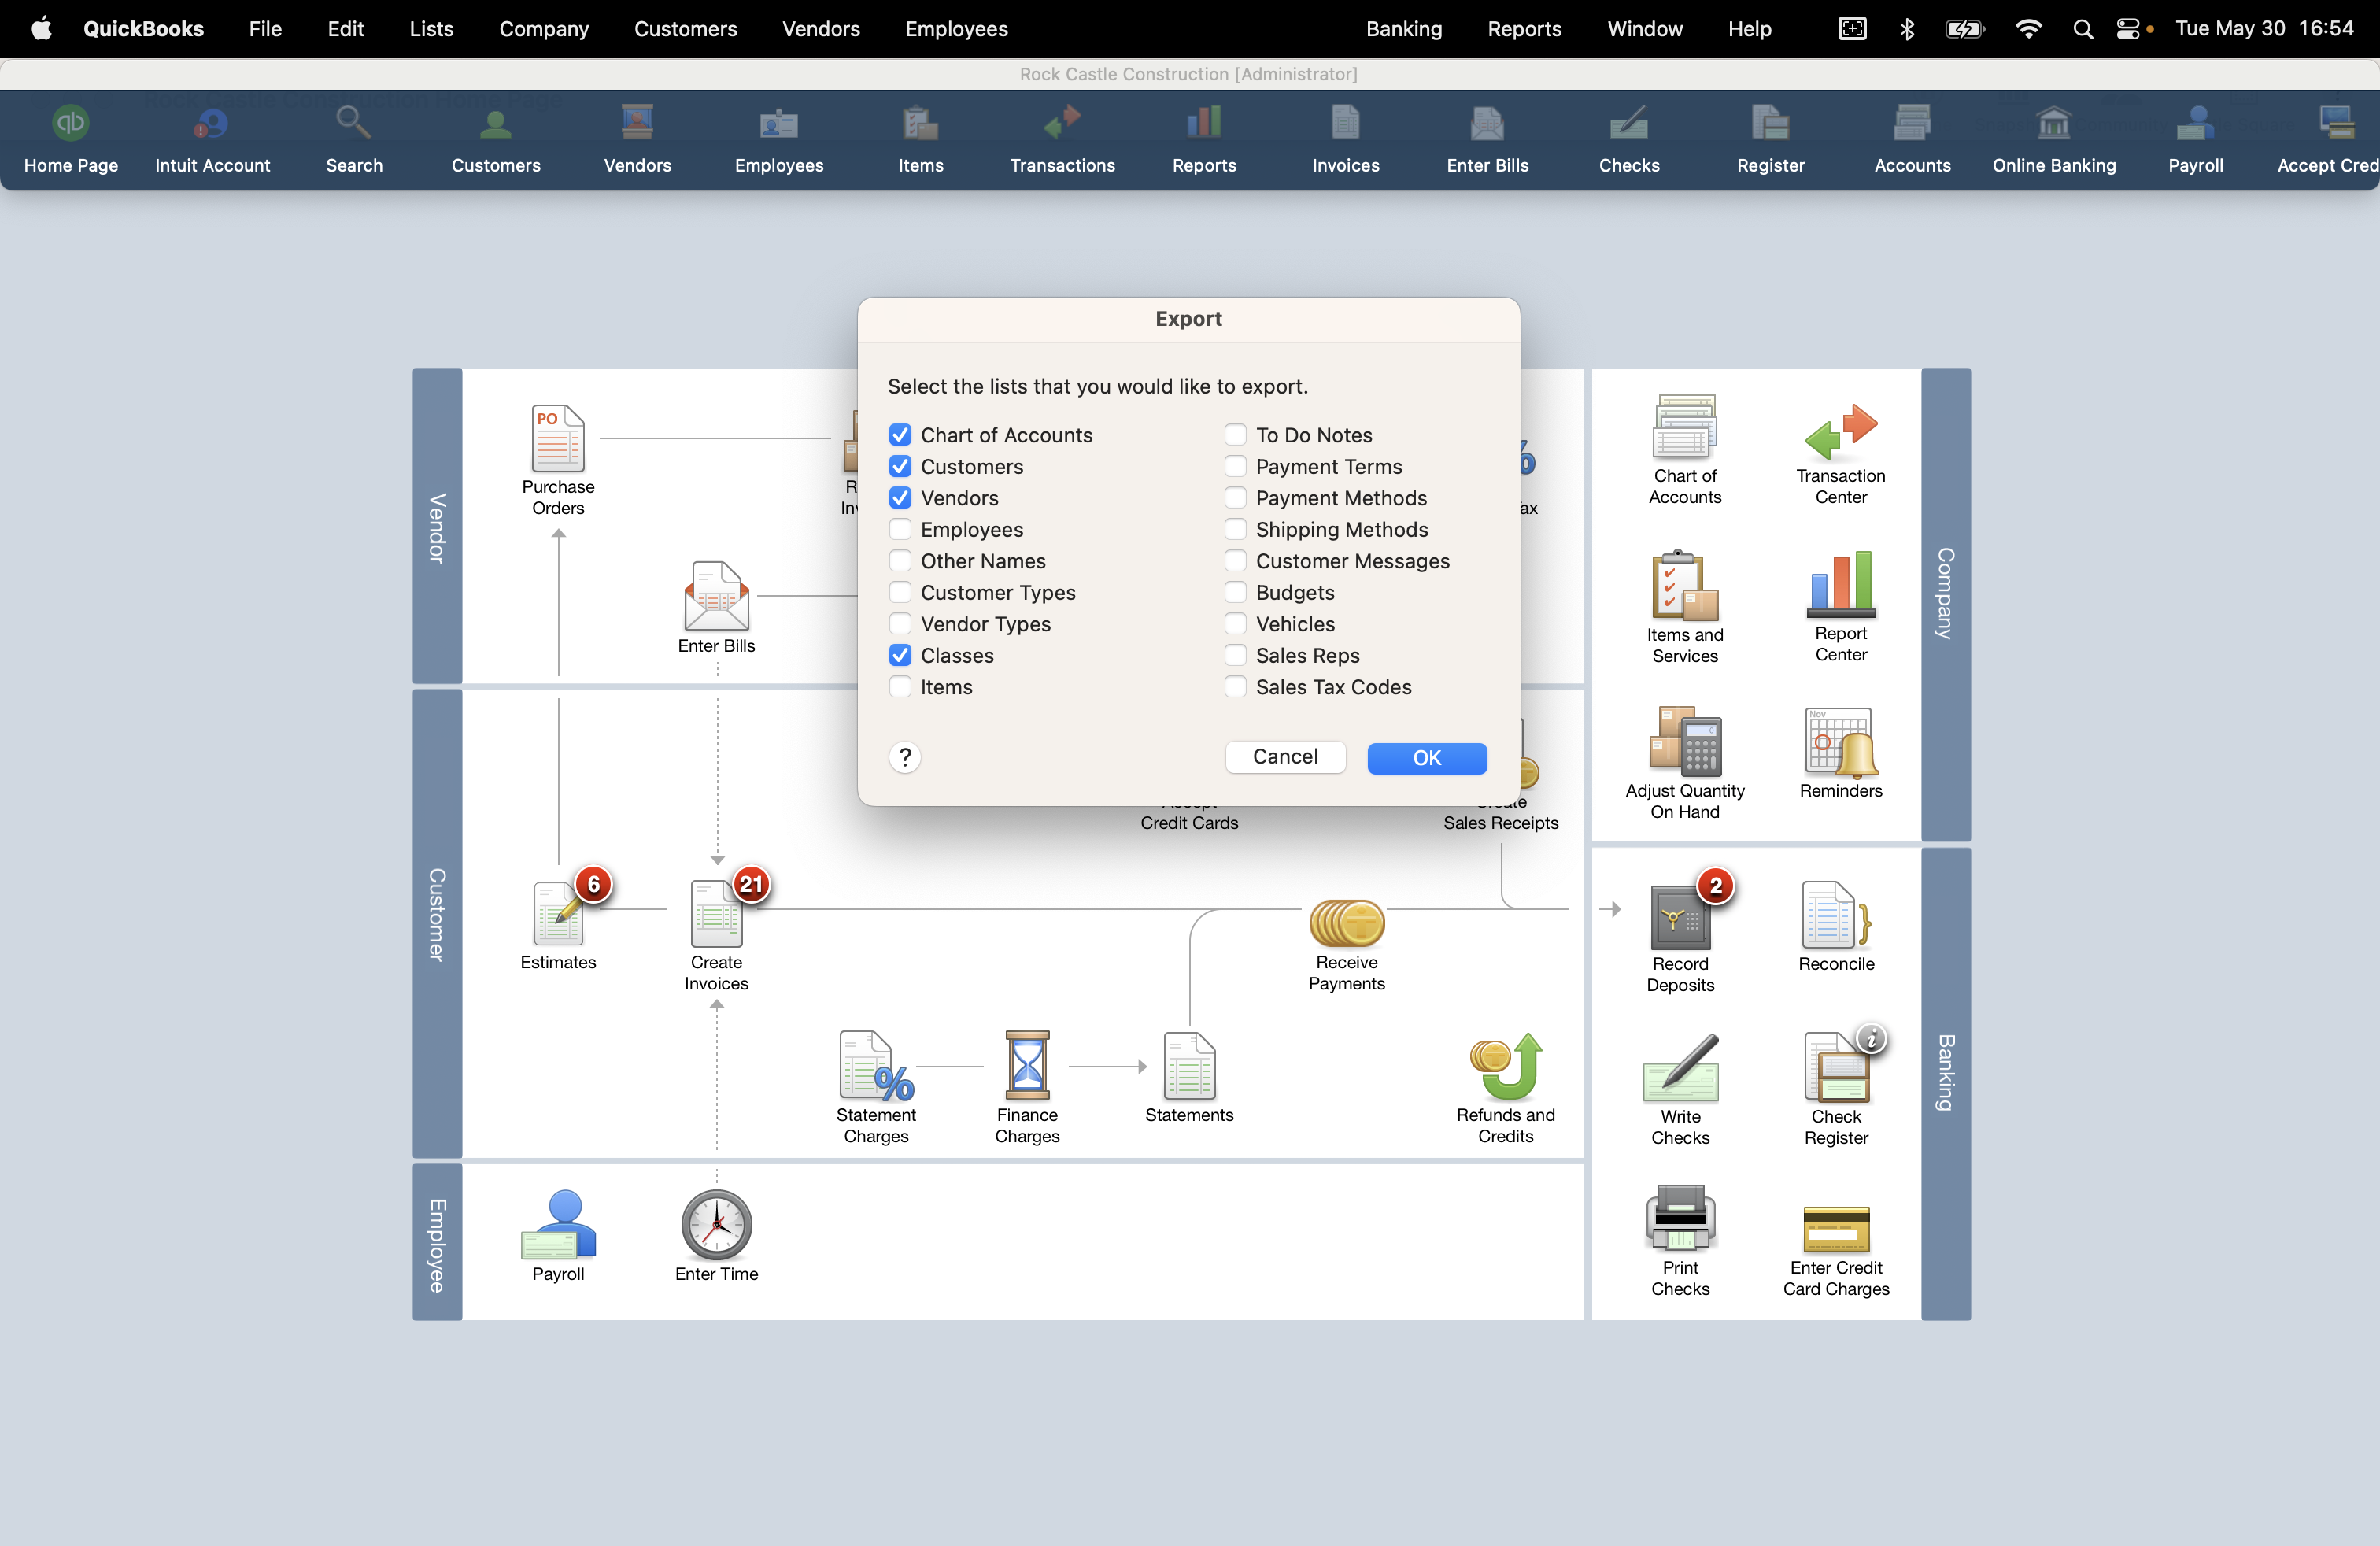The height and width of the screenshot is (1546, 2380).
Task: Open Register toolbar icon
Action: (1770, 140)
